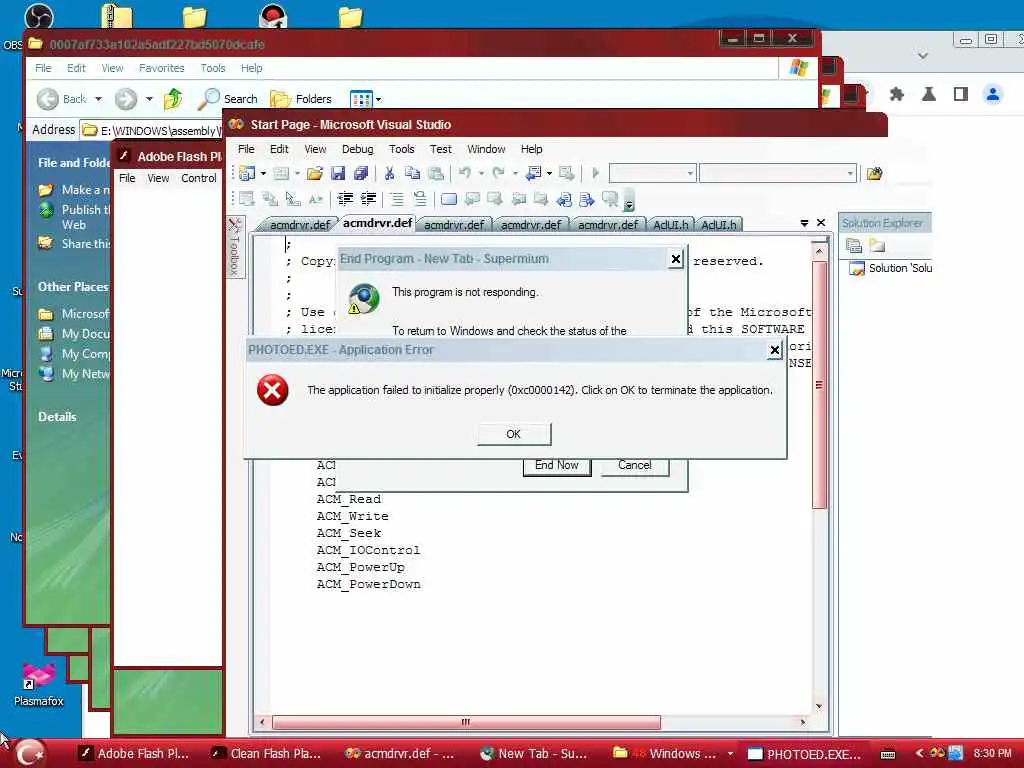This screenshot has height=768, width=1024.
Task: Click the End Now button
Action: tap(556, 466)
